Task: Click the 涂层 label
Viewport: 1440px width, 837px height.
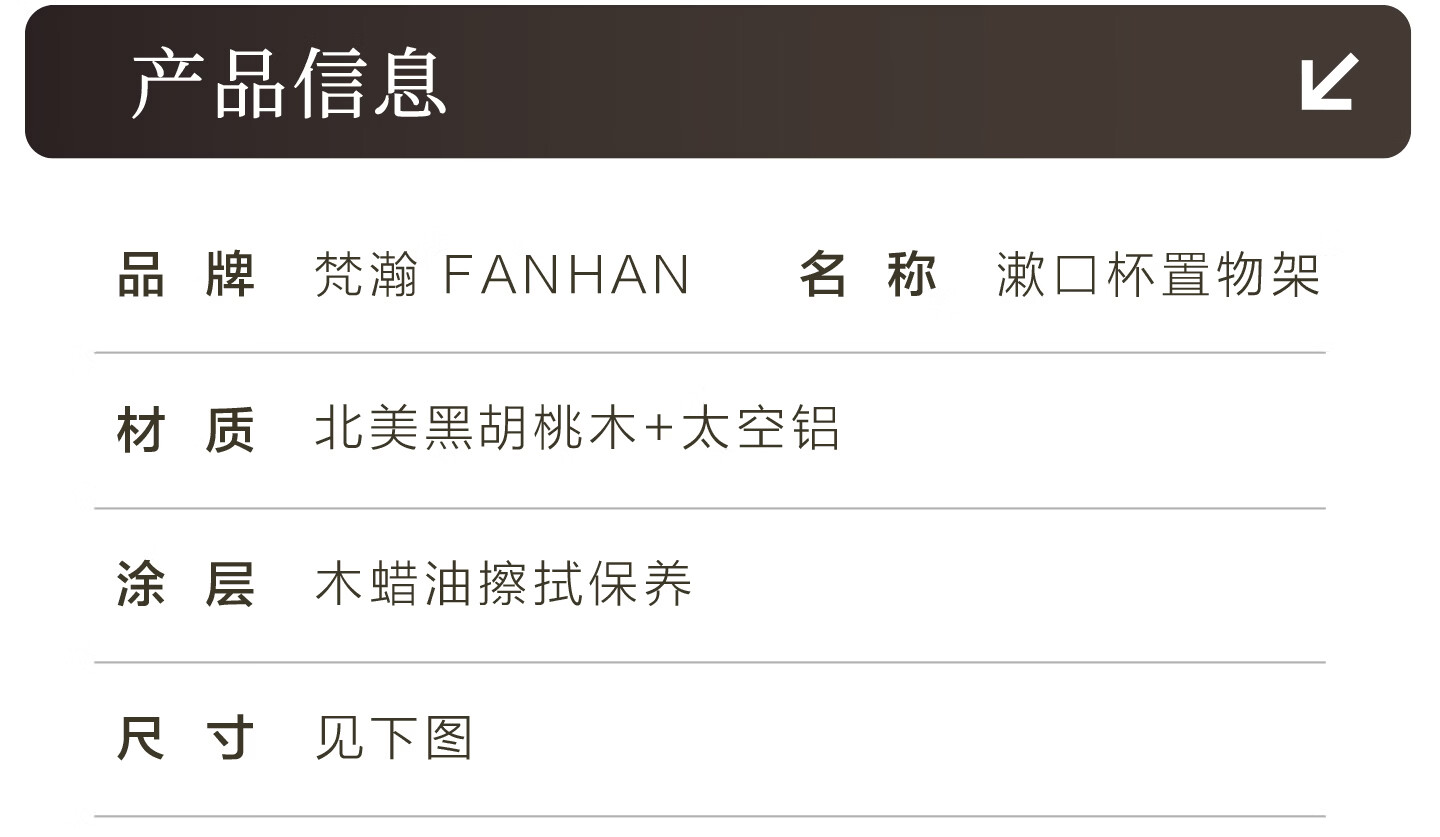Action: [x=186, y=584]
